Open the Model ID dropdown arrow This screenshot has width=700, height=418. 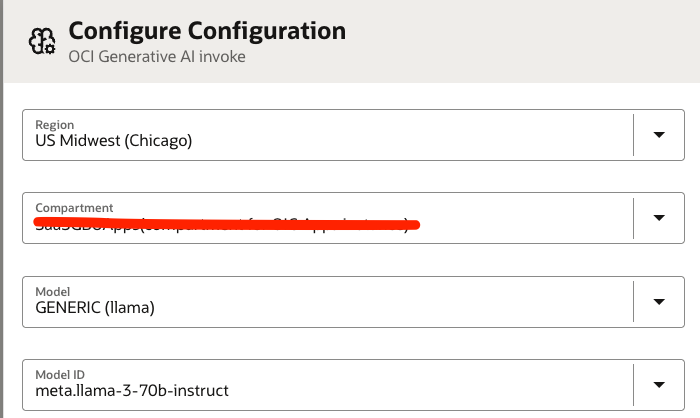(x=659, y=385)
